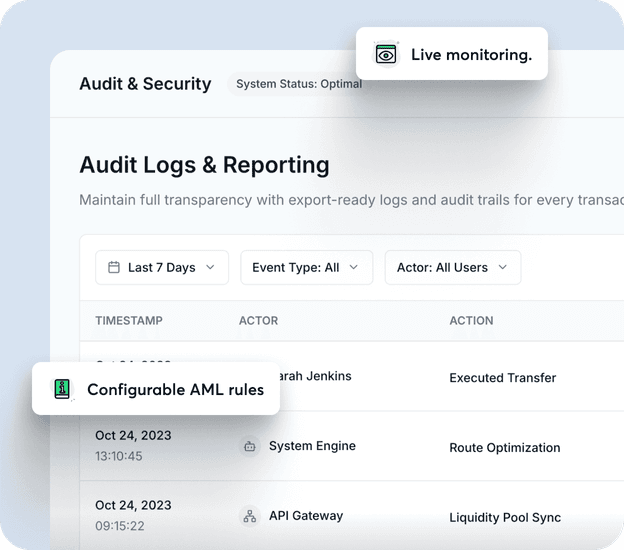Click the Audit Logs & Reporting heading
Screen dimensions: 624x550
[x=205, y=165]
